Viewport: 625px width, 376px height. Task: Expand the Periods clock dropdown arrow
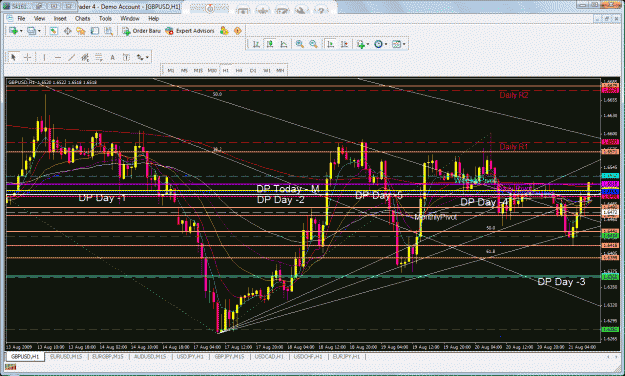[x=385, y=44]
